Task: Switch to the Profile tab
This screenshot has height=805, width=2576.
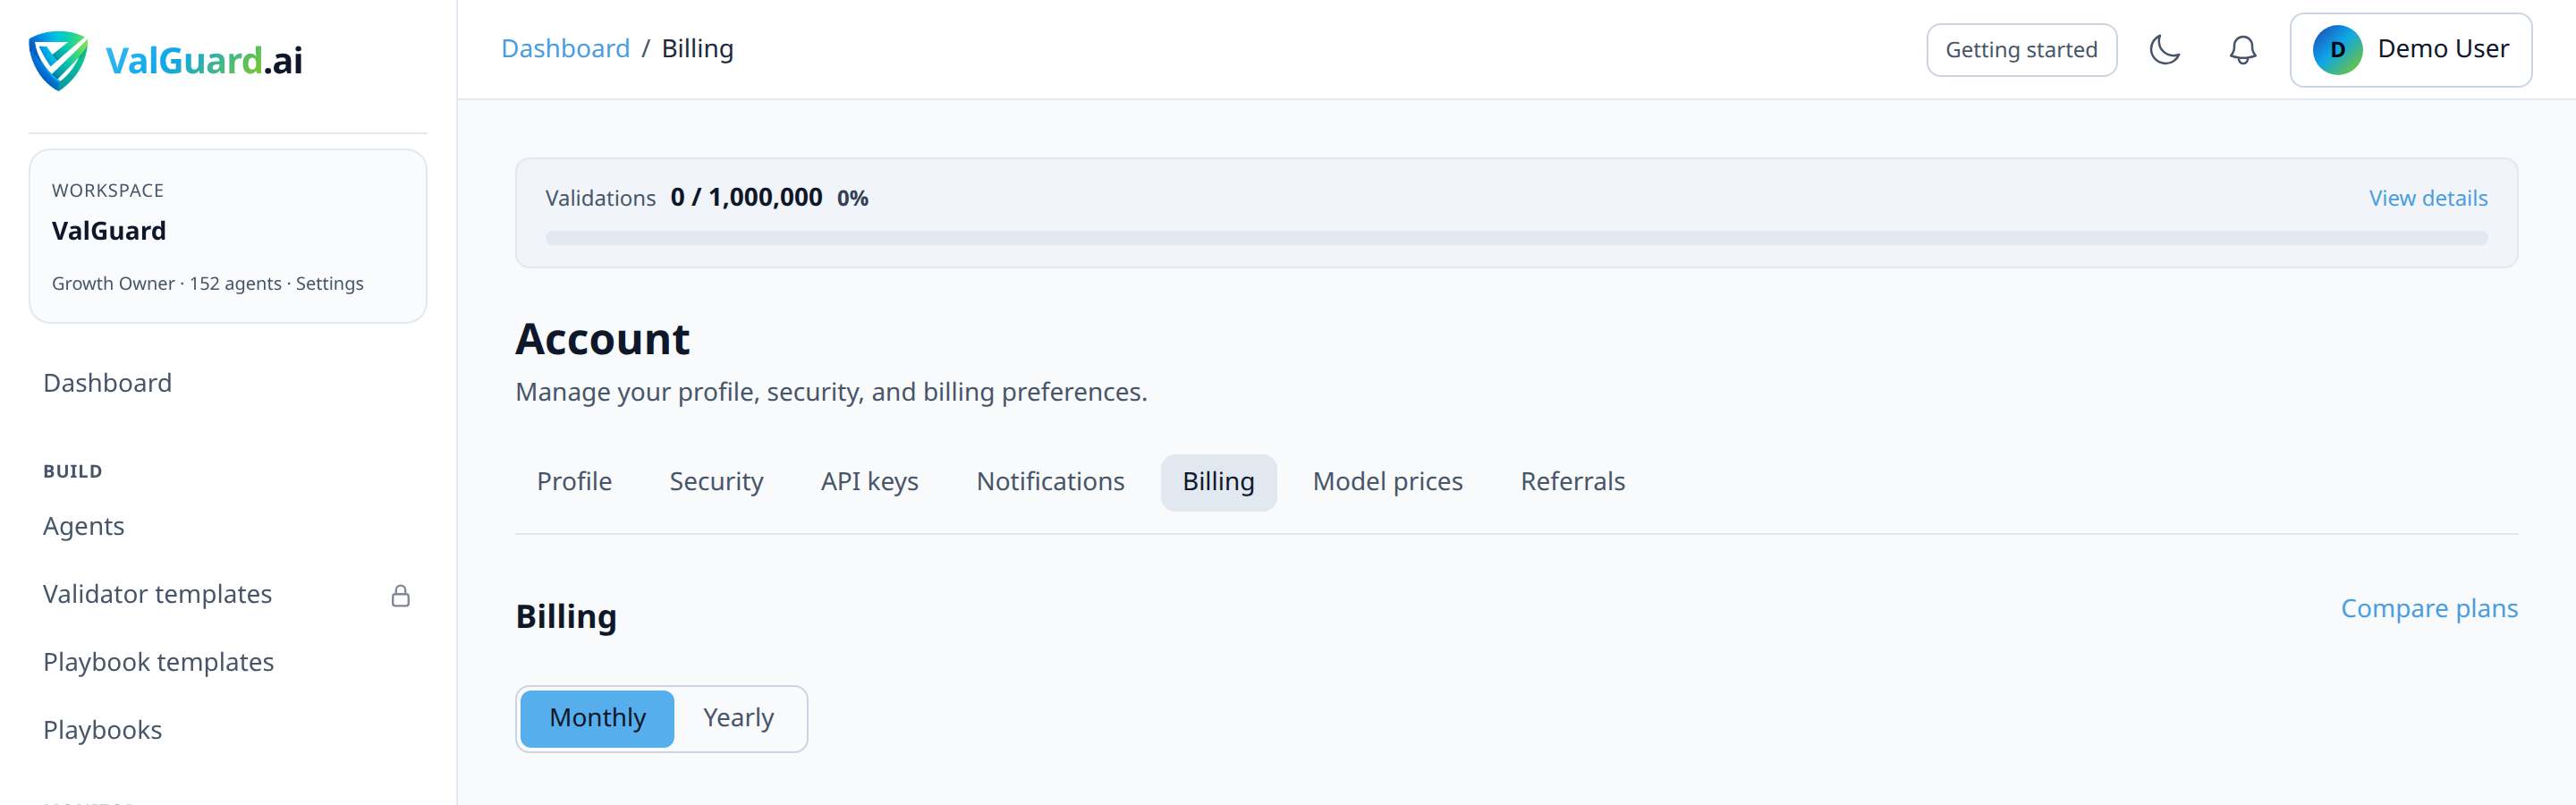Action: [574, 482]
